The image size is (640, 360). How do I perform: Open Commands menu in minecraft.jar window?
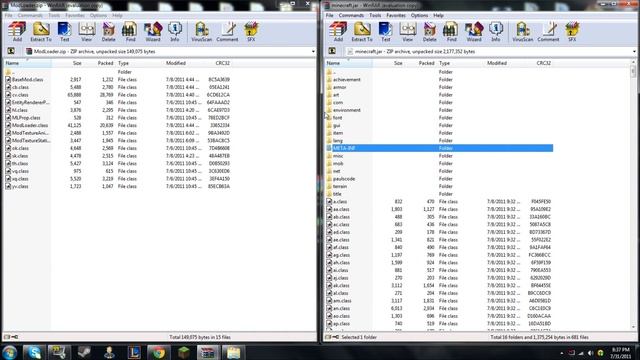351,16
